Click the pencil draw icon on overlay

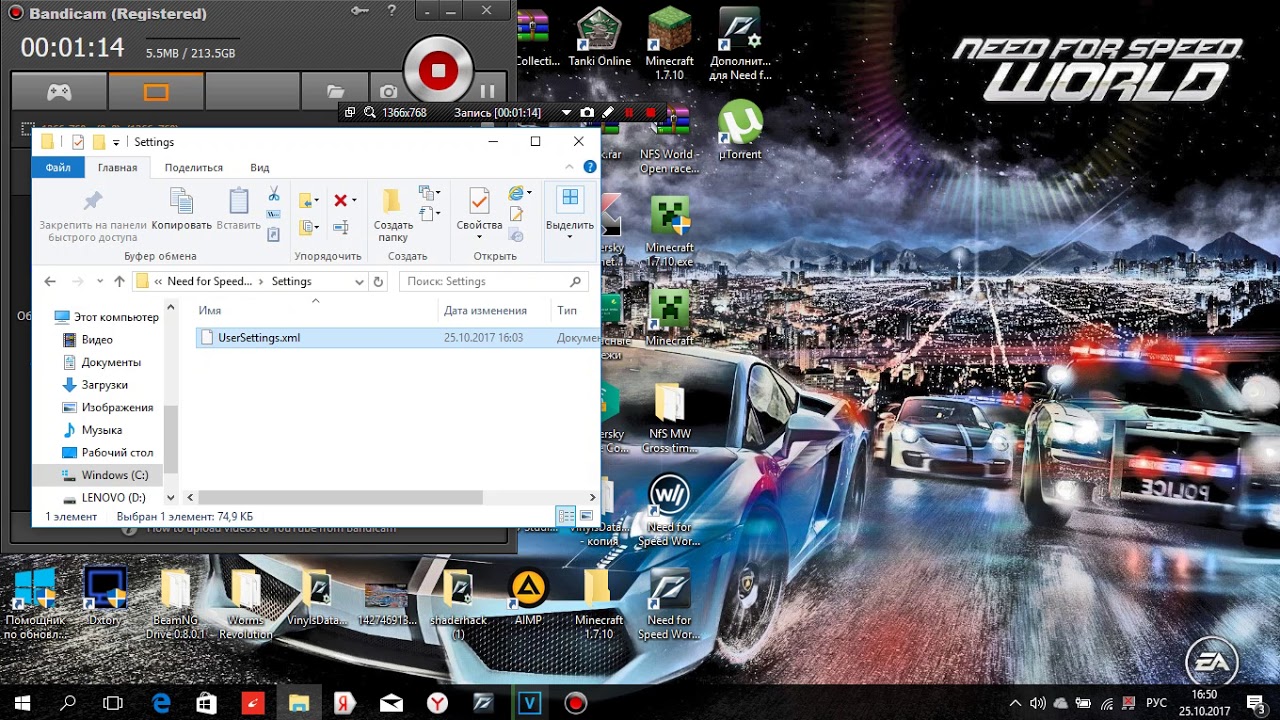point(607,113)
